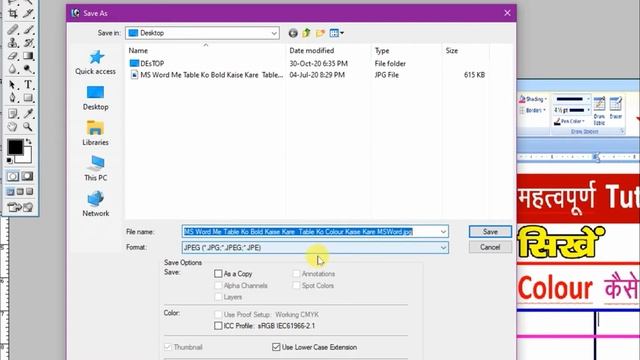Open Quick access in places bar
Screen dimensions: 640x360
(96, 62)
